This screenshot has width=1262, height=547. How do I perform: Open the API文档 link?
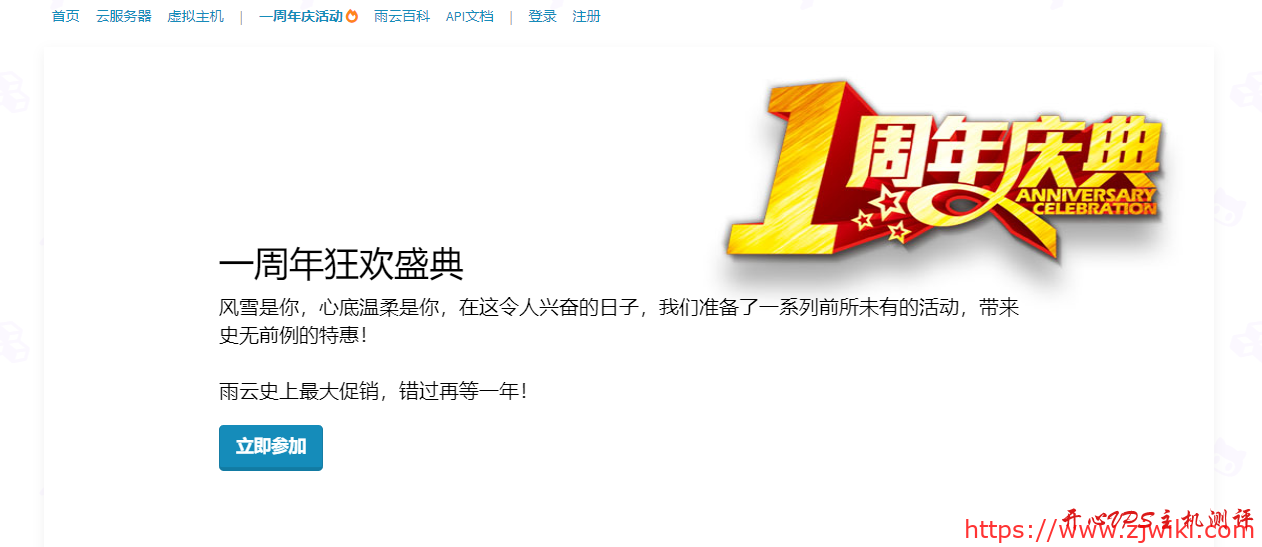(x=470, y=16)
